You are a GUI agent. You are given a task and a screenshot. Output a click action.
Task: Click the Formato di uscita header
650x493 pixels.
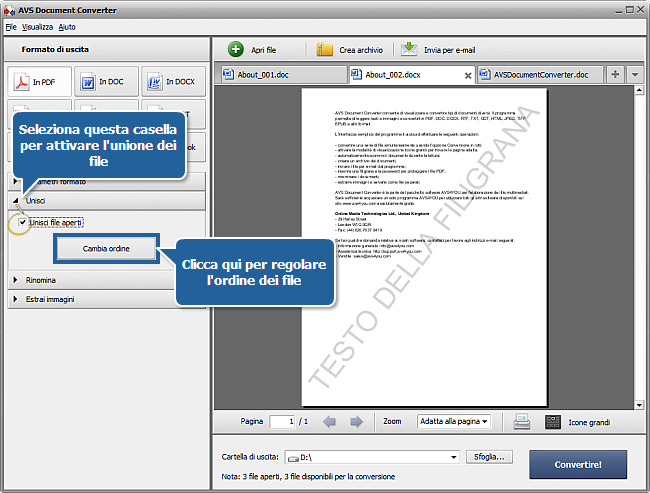click(55, 49)
